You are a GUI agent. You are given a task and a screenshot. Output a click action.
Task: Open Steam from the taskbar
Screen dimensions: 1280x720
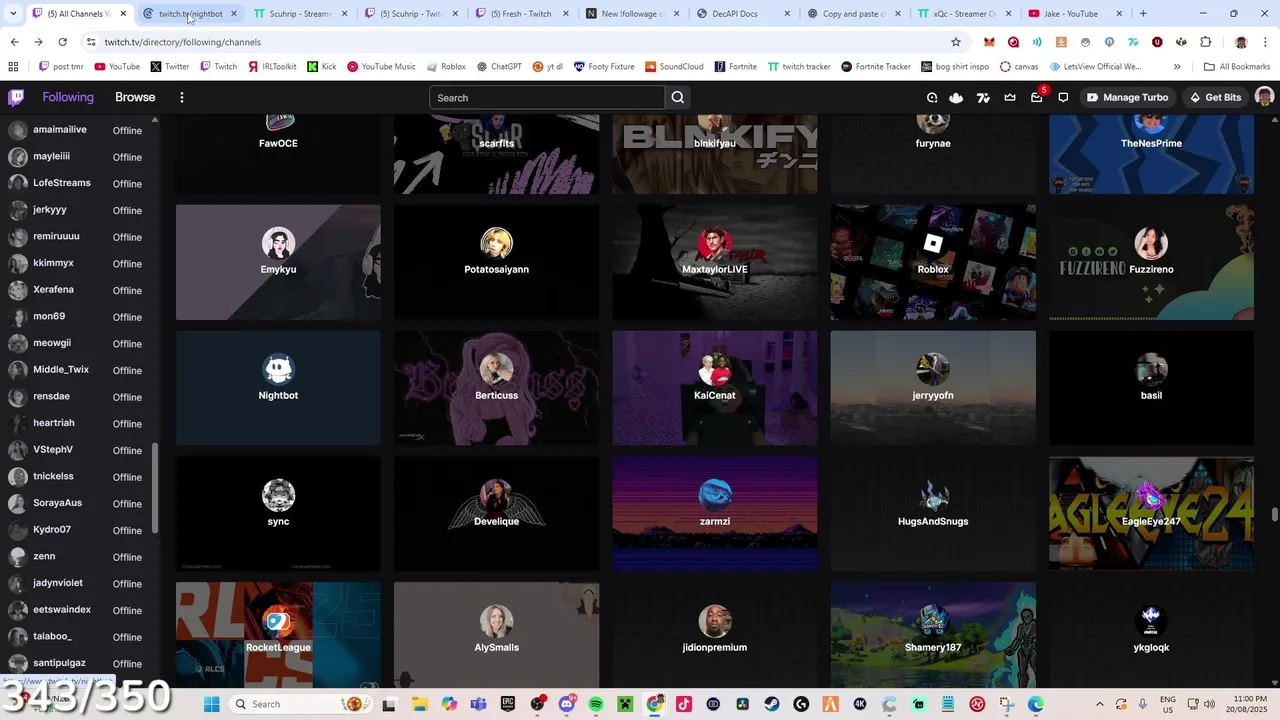771,704
